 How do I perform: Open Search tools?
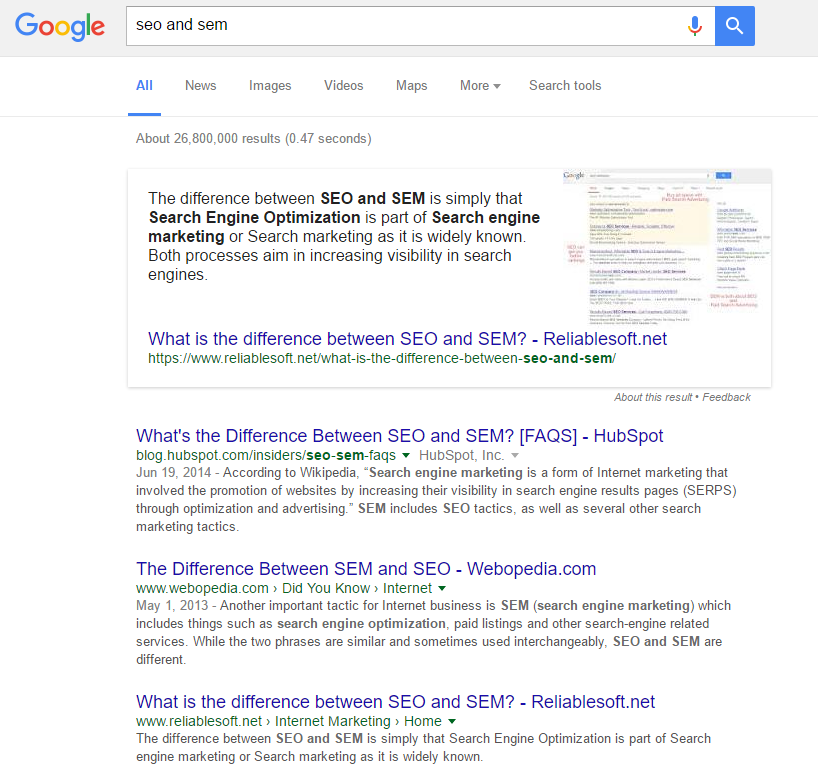click(x=565, y=86)
